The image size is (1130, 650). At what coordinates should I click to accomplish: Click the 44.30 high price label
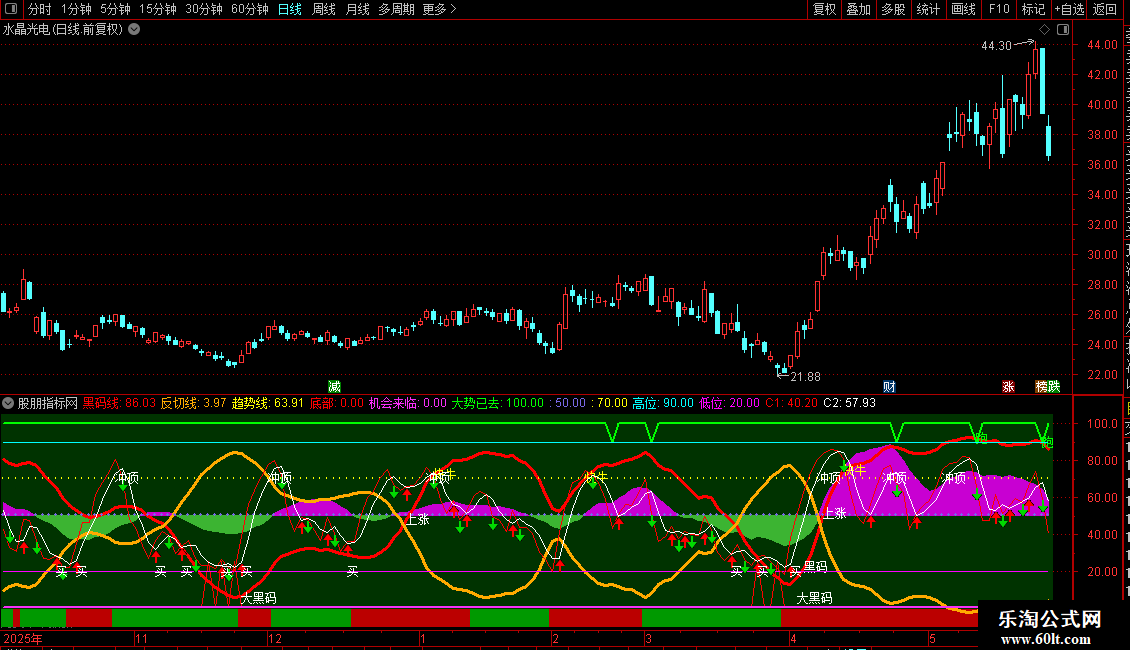pyautogui.click(x=996, y=45)
